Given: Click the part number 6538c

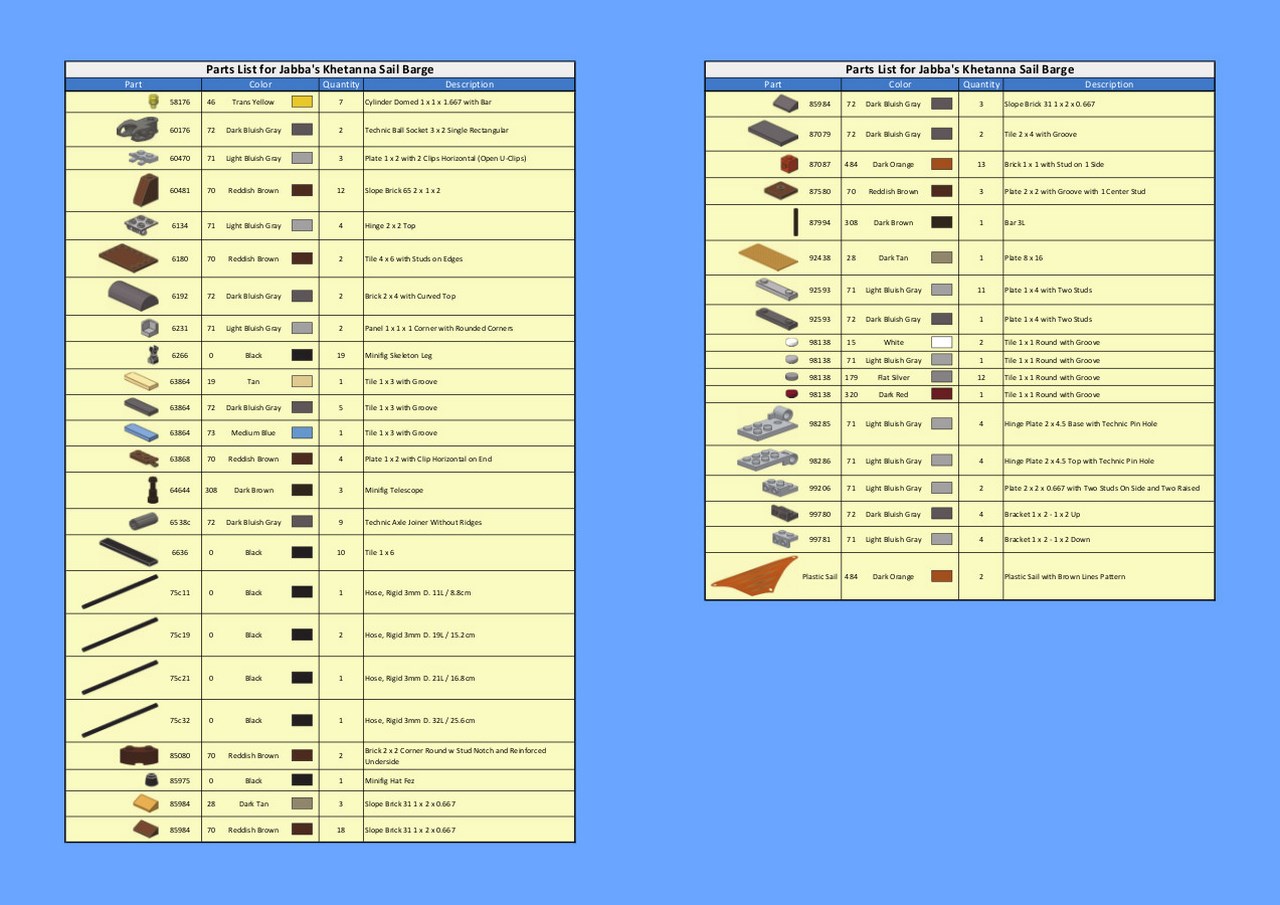Looking at the screenshot, I should [180, 522].
